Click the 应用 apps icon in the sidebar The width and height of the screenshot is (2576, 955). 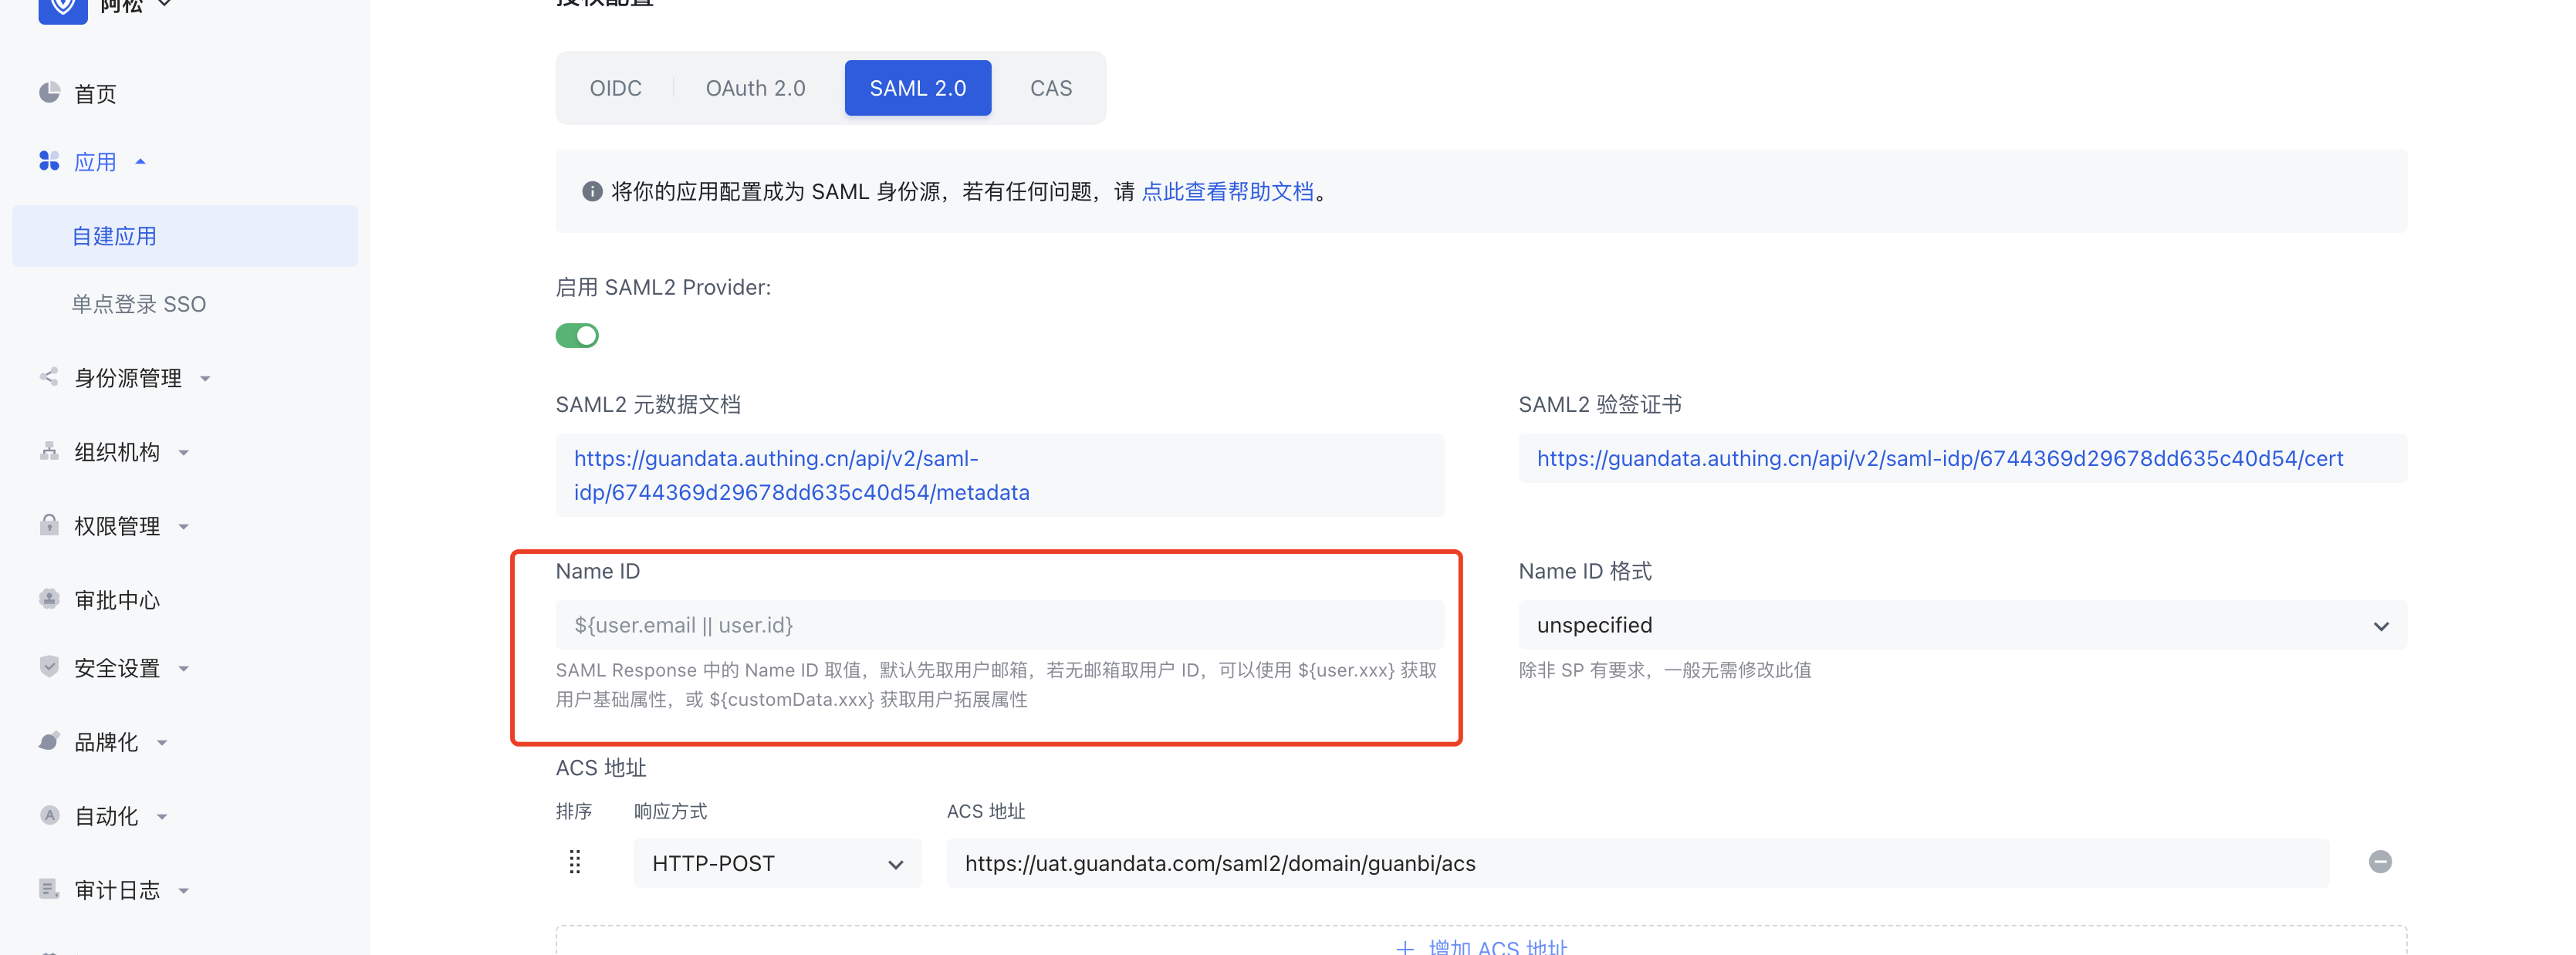[x=49, y=161]
